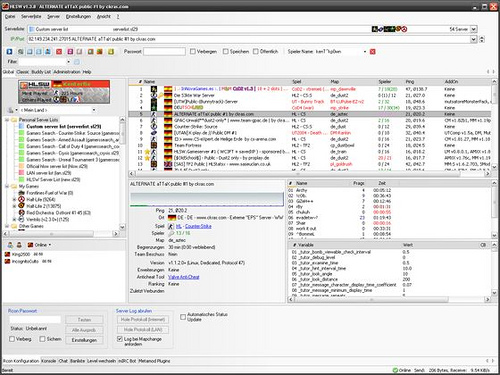Viewport: 500px width, 375px height.
Task: Switch to the Konsole tab
Action: tap(49, 361)
